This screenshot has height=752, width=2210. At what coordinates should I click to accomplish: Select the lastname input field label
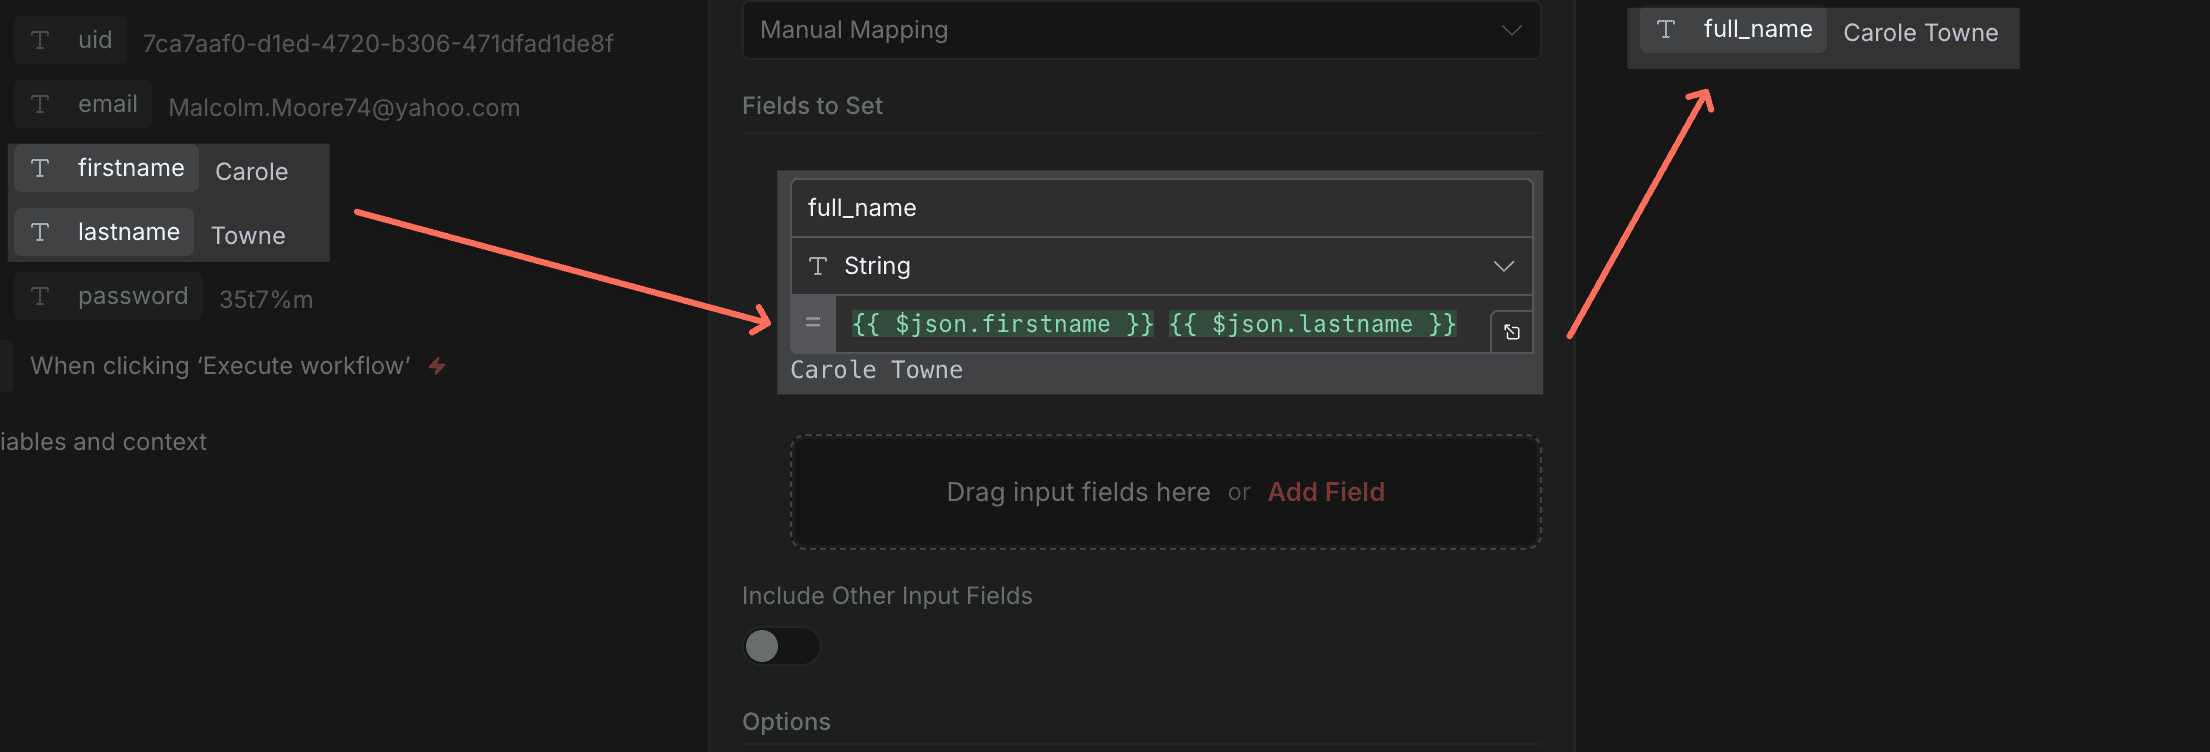128,232
